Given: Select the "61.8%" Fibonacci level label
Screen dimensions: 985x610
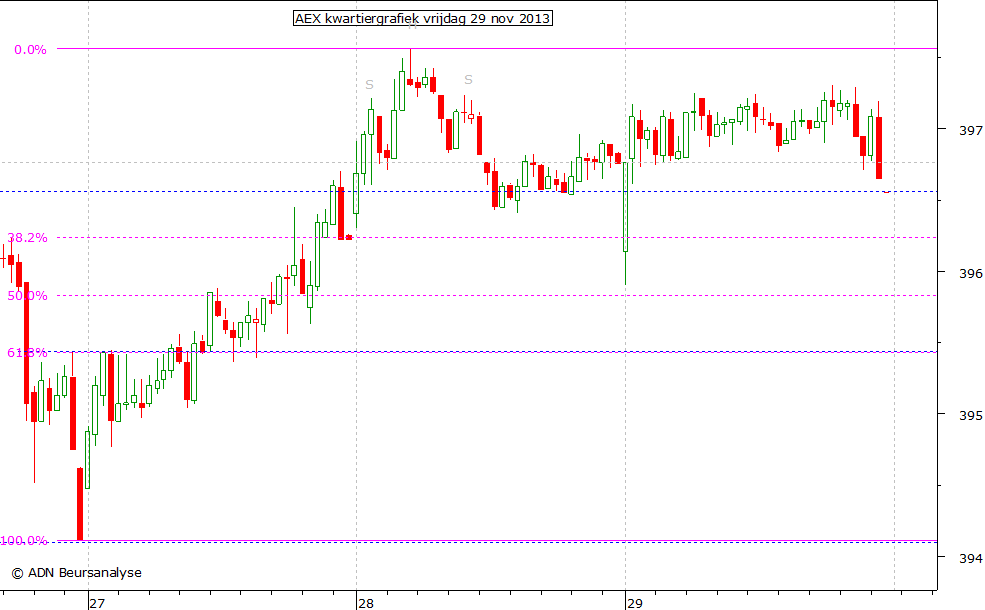Looking at the screenshot, I should [x=27, y=352].
